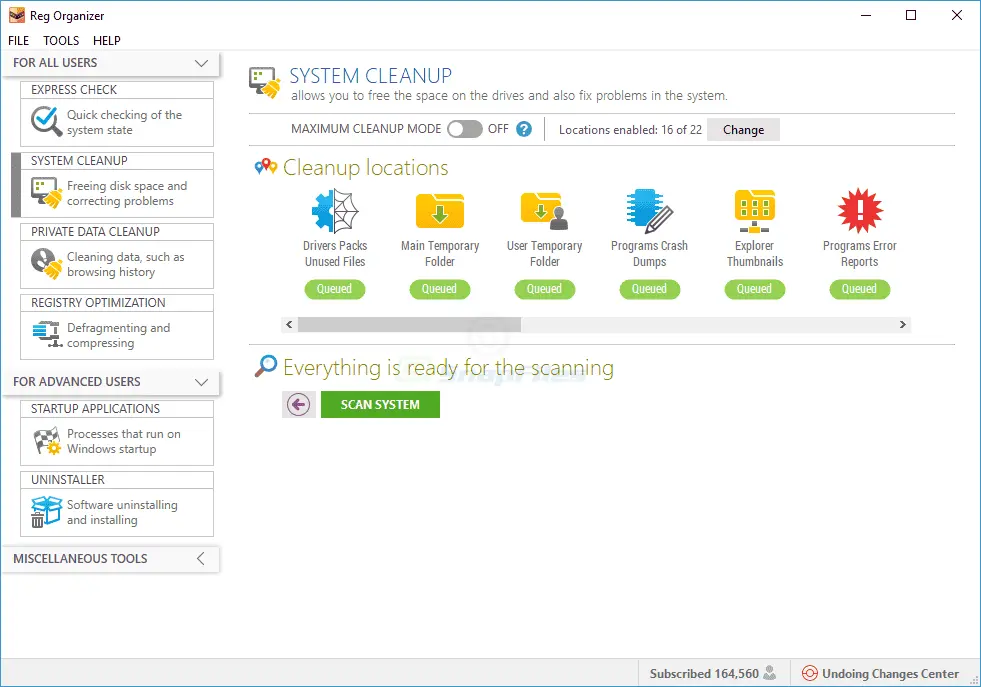
Task: Click the Everything is ready for the scanning text
Action: point(448,368)
